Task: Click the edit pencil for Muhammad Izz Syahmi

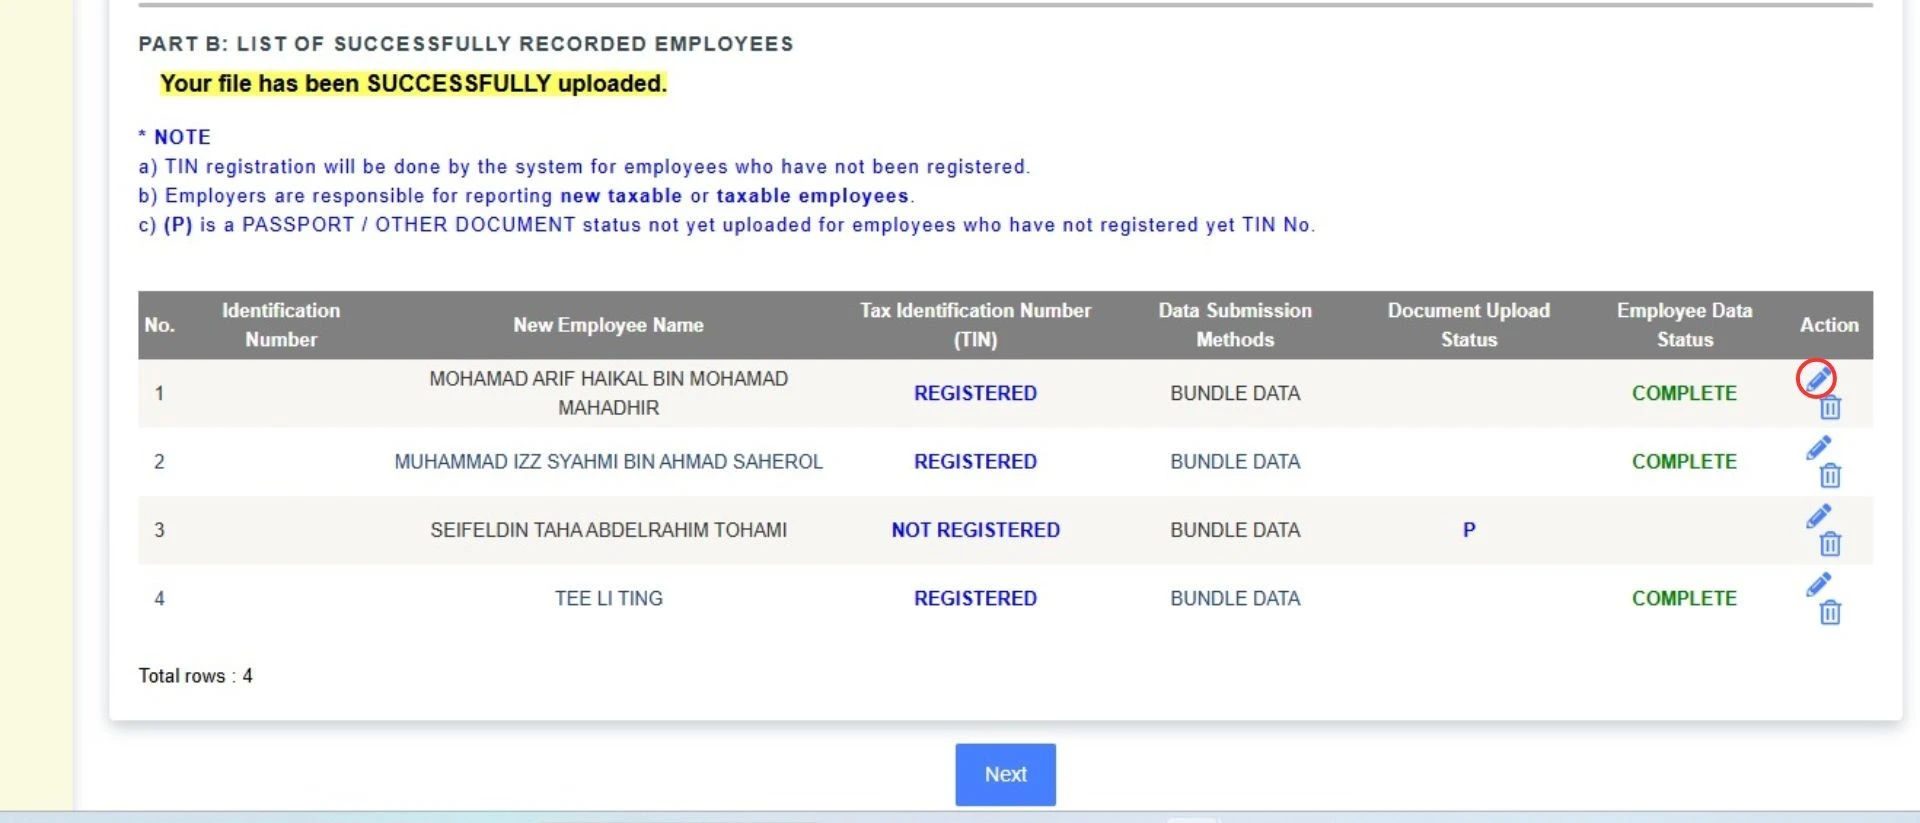Action: click(1818, 448)
